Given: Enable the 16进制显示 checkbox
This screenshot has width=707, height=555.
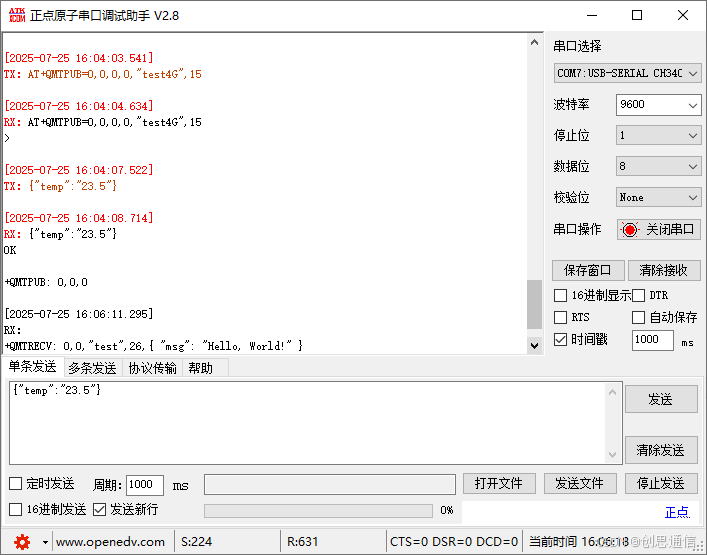Looking at the screenshot, I should 560,296.
